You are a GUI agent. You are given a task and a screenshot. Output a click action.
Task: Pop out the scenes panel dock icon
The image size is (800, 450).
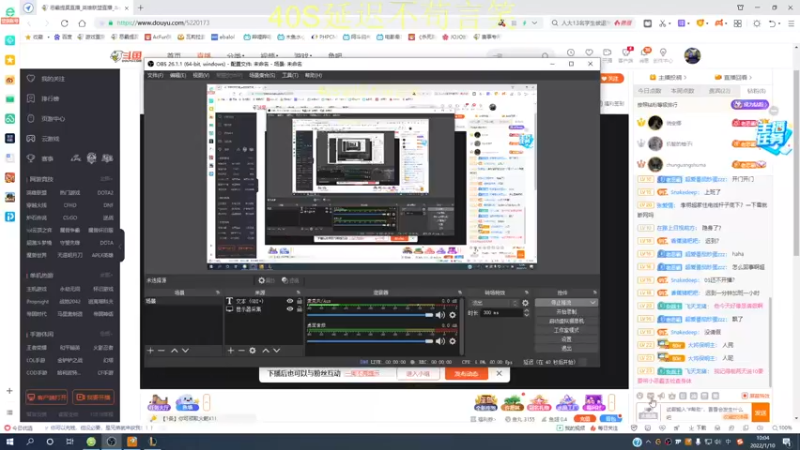218,293
